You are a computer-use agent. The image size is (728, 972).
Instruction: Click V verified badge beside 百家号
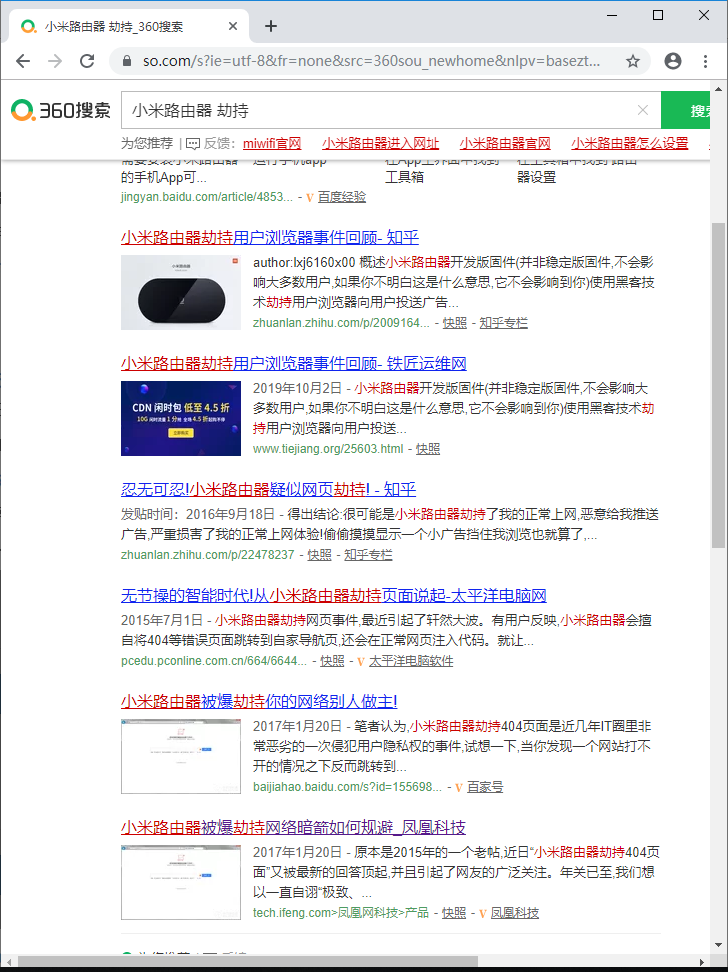(x=459, y=788)
